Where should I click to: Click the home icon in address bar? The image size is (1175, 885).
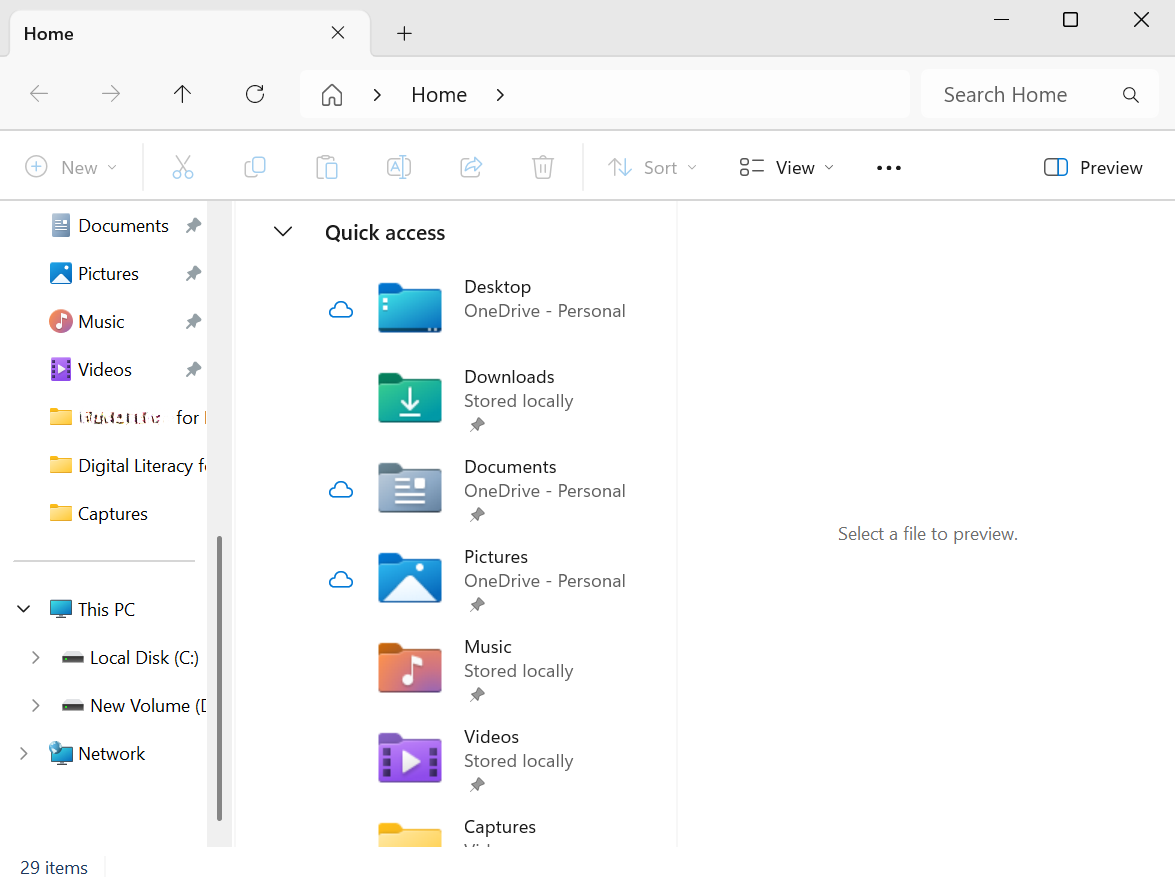[332, 95]
